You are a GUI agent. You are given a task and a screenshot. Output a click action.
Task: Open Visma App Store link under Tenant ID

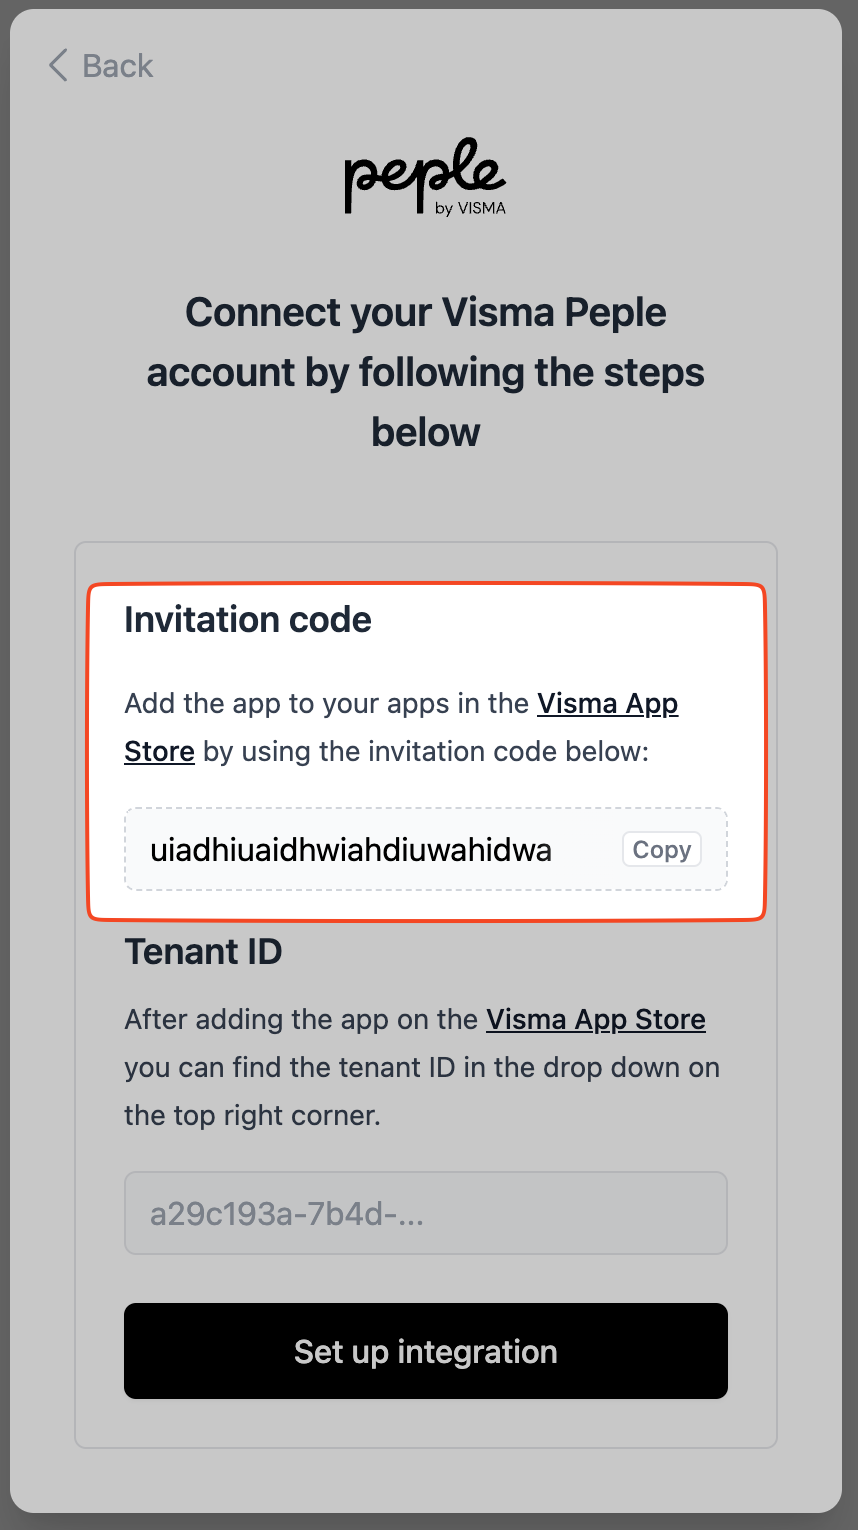point(596,1020)
